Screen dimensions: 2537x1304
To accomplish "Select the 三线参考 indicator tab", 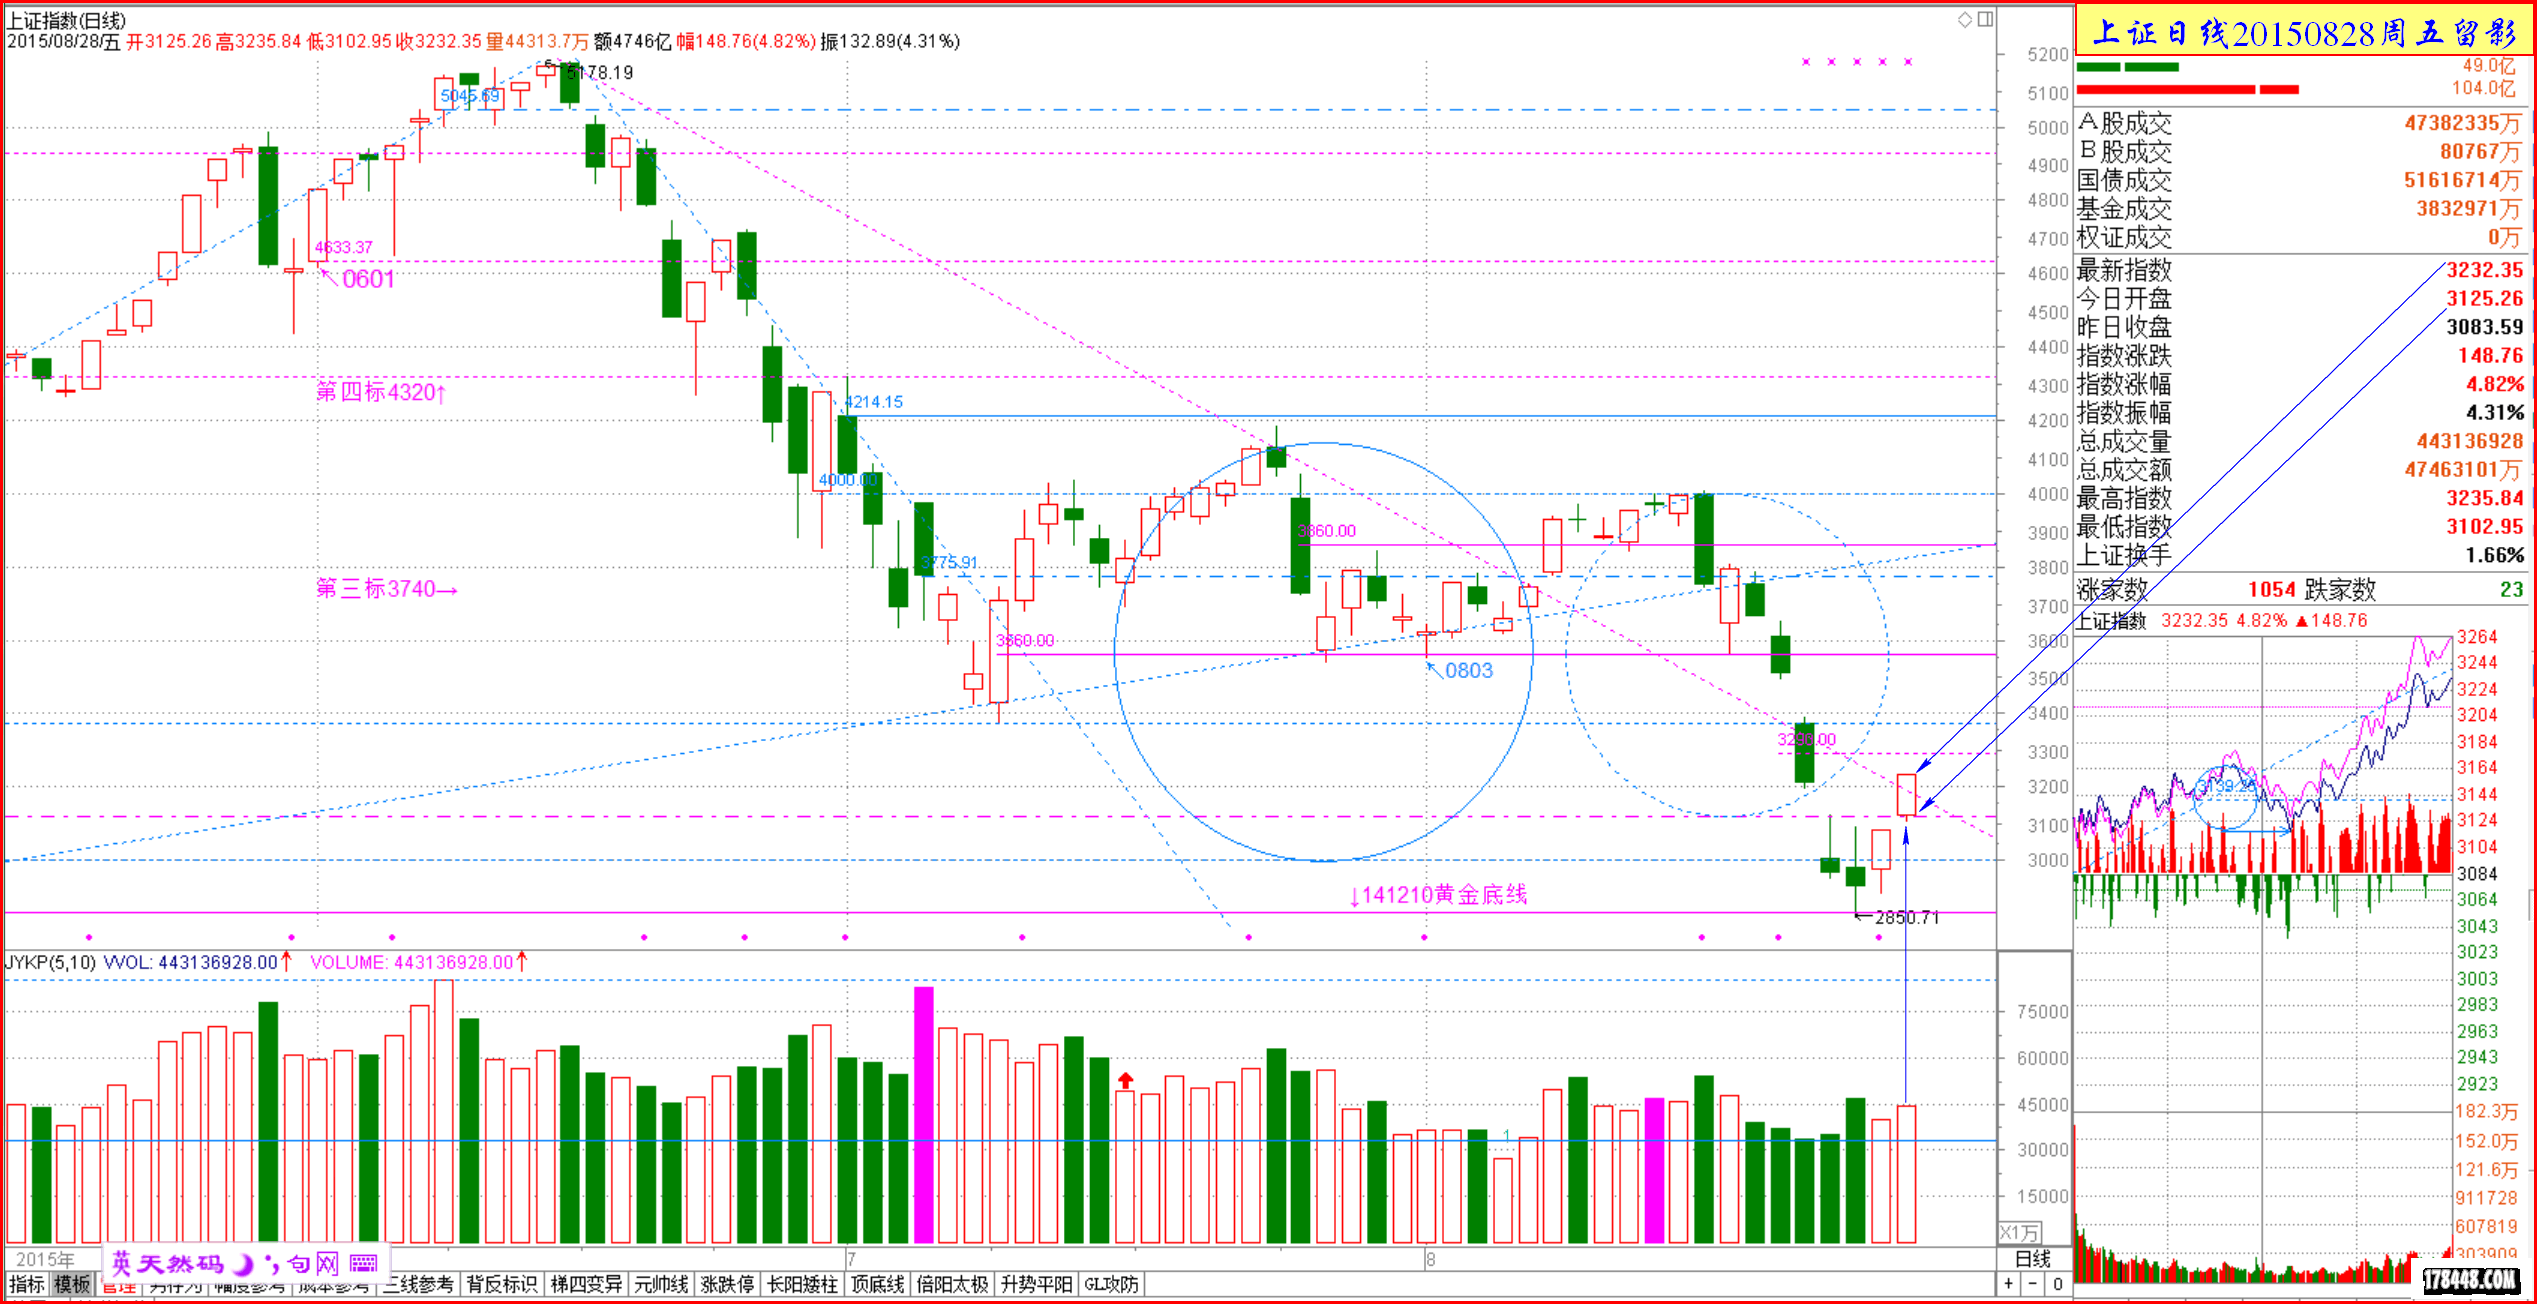I will pyautogui.click(x=418, y=1285).
